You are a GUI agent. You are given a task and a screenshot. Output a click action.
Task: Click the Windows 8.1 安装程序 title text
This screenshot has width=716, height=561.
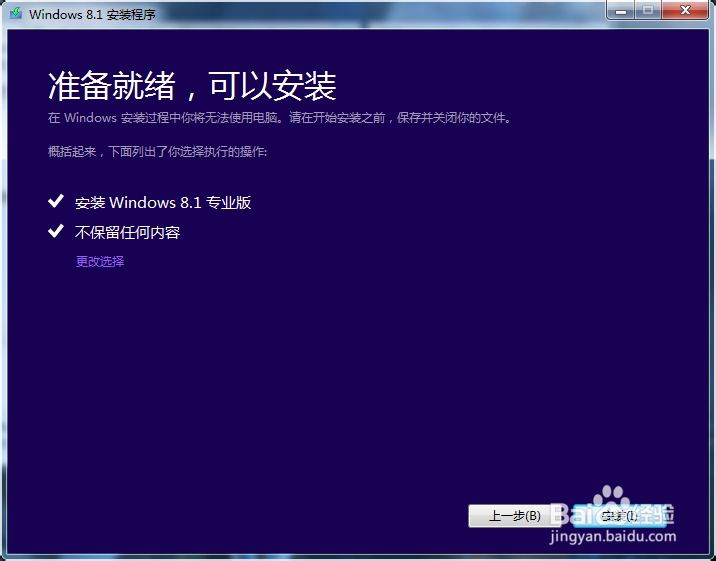(x=92, y=14)
